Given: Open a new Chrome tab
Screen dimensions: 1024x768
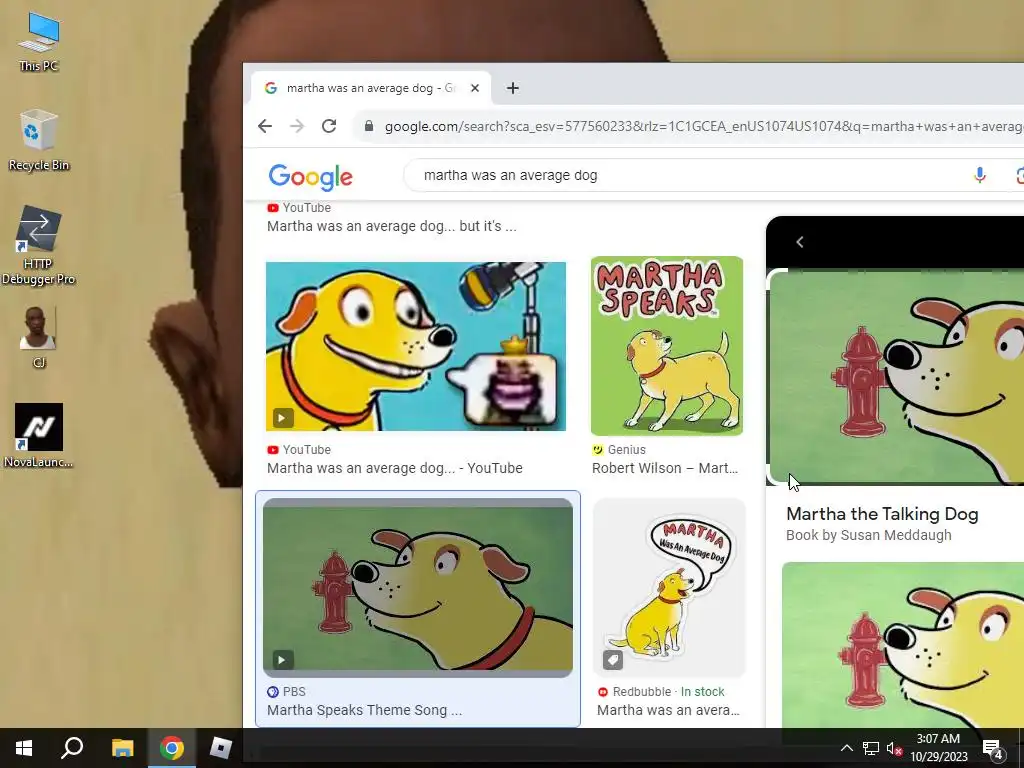Looking at the screenshot, I should point(513,88).
